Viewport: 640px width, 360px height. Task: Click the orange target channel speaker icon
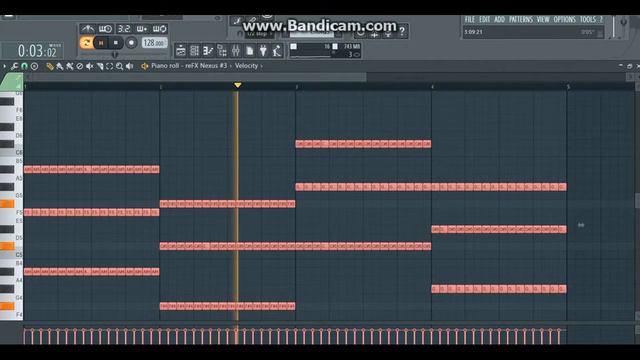coord(144,66)
